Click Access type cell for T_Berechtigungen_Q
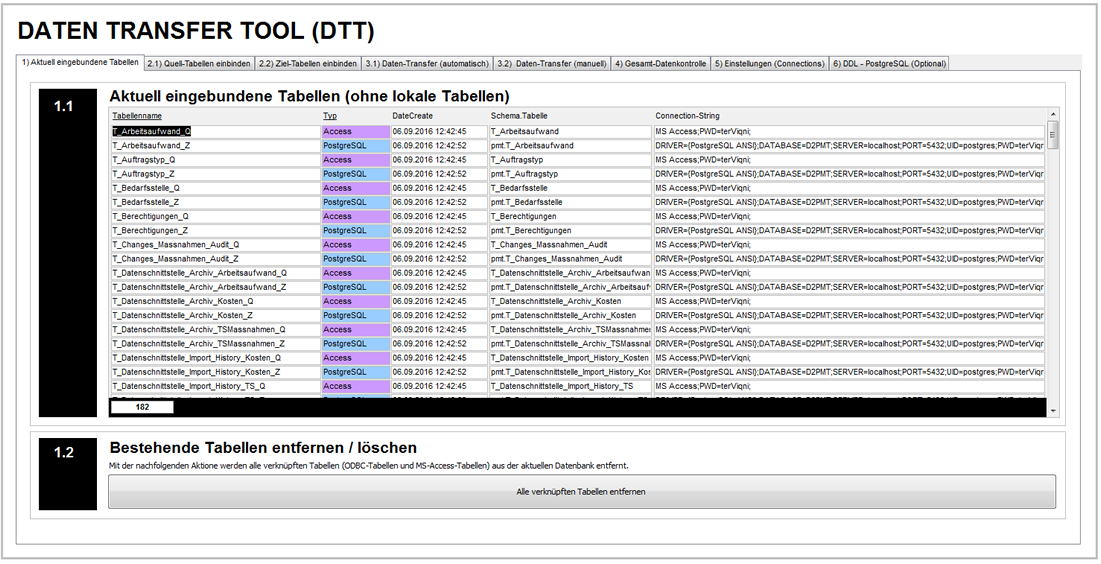The image size is (1101, 564). (354, 216)
